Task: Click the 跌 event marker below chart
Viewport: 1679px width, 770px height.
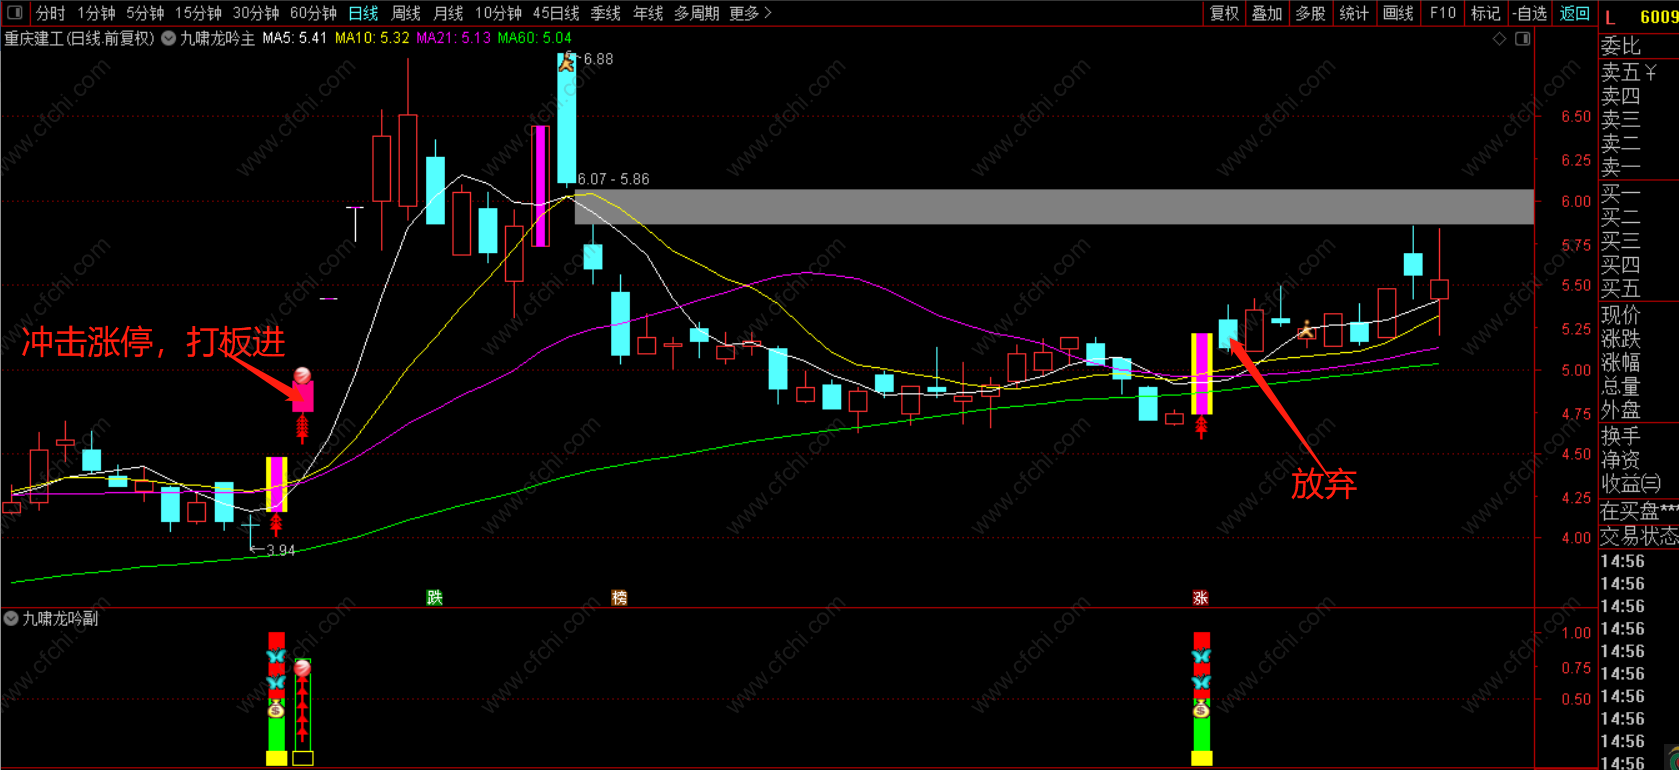Action: pos(434,597)
